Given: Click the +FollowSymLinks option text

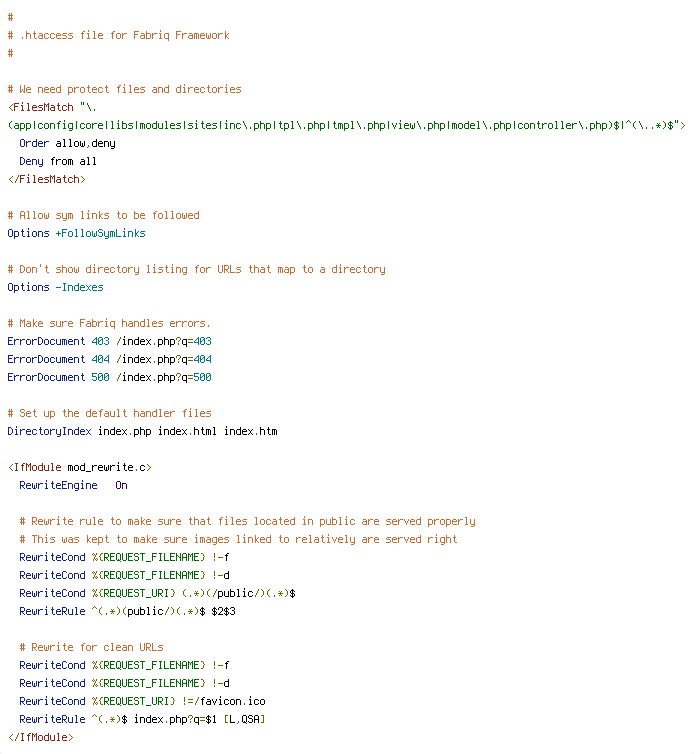Looking at the screenshot, I should [101, 233].
